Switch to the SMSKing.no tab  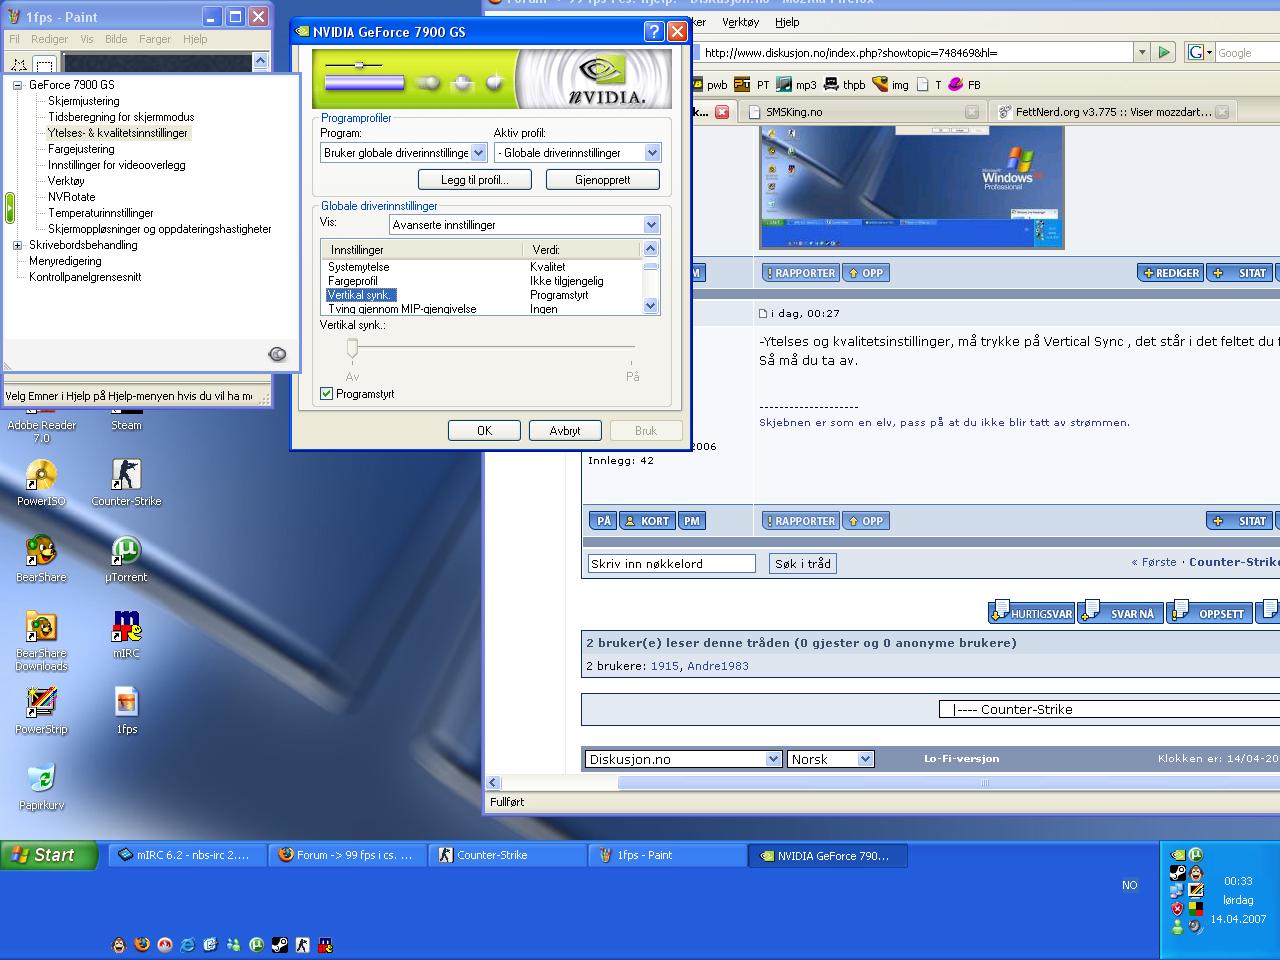(x=794, y=112)
